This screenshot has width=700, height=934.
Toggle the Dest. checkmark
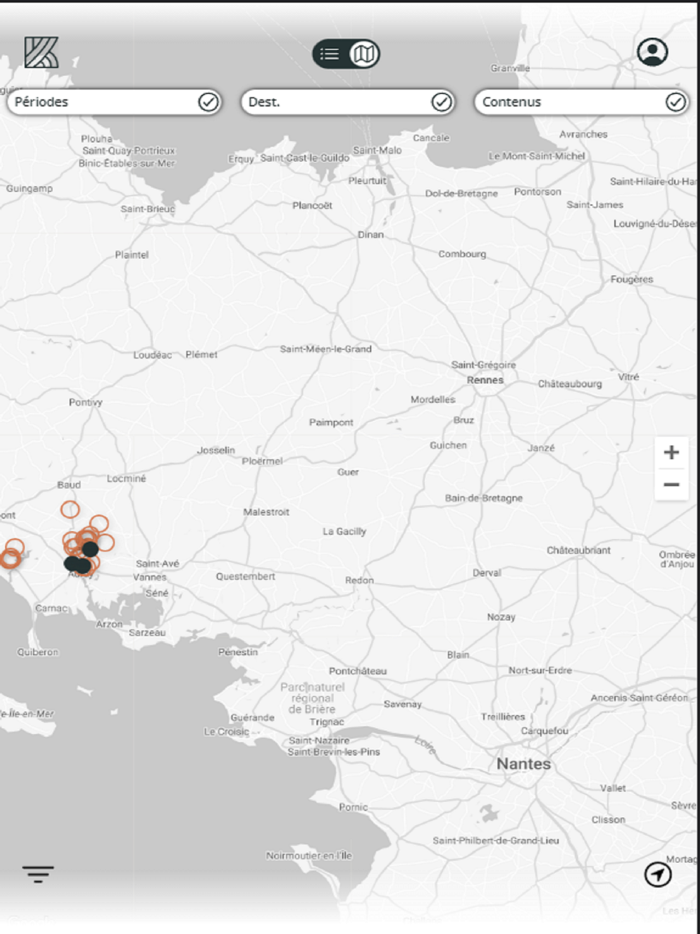[441, 102]
